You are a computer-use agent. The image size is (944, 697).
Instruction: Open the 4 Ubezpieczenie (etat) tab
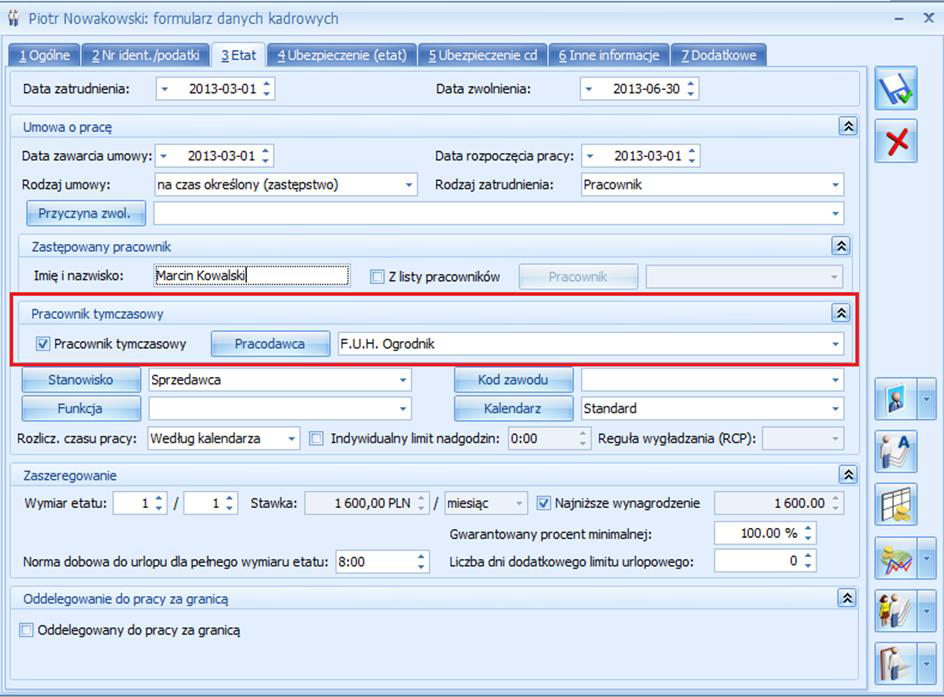342,55
